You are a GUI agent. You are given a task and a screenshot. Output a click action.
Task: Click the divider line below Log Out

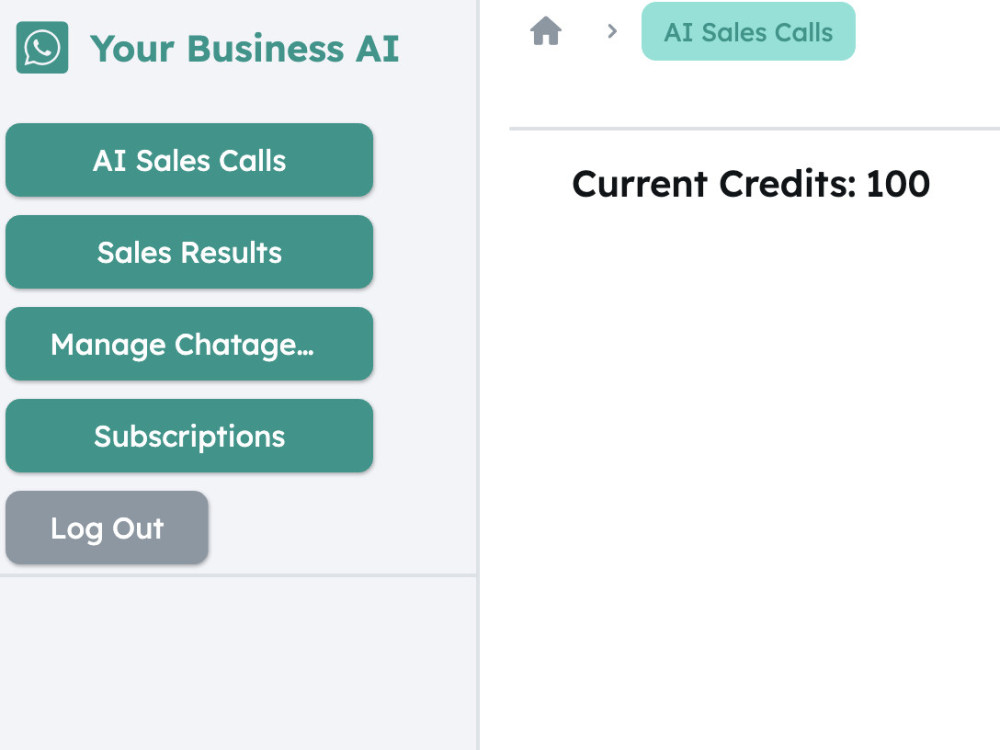[238, 575]
